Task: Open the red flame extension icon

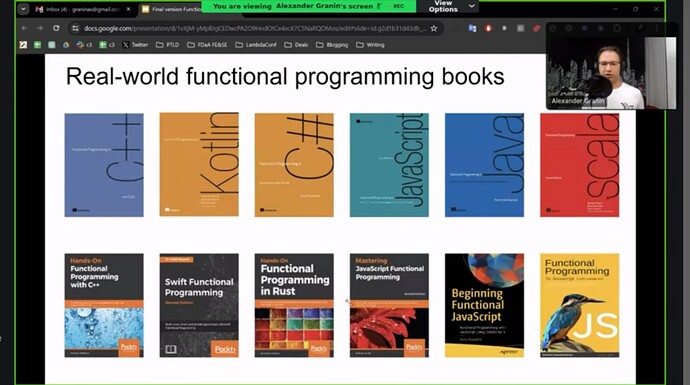Action: coord(488,28)
